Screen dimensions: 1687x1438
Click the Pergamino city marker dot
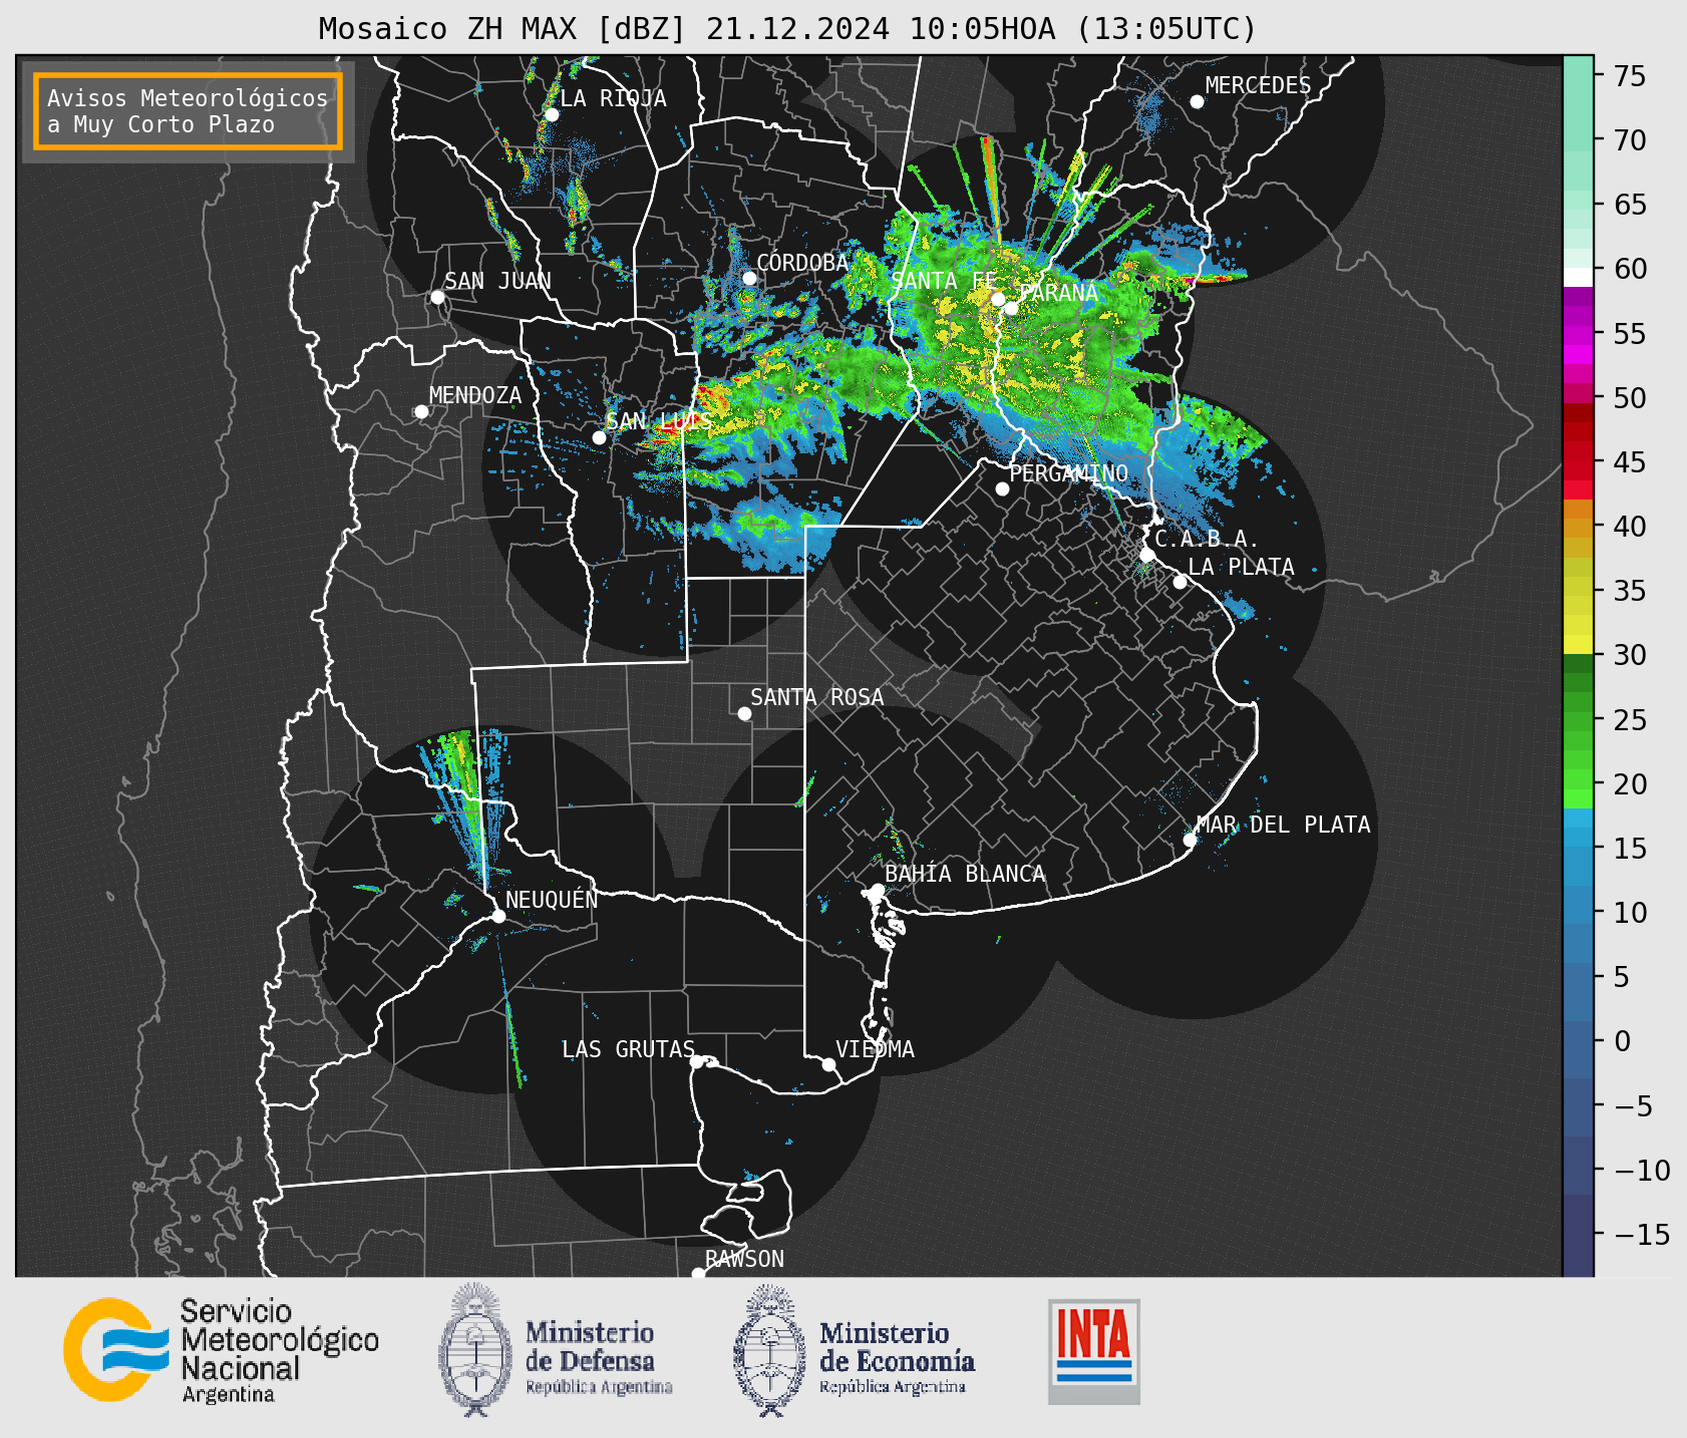pos(1002,489)
